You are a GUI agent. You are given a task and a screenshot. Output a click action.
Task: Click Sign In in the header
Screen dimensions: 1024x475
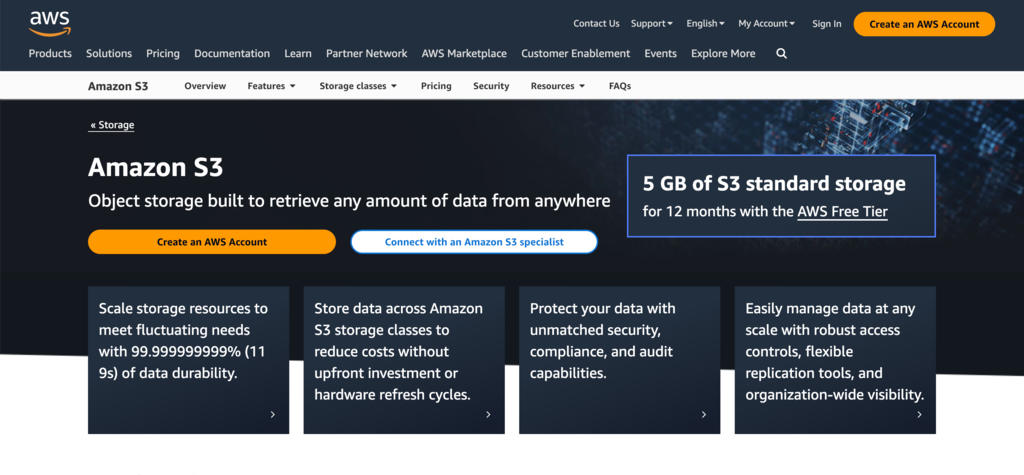[x=826, y=24]
